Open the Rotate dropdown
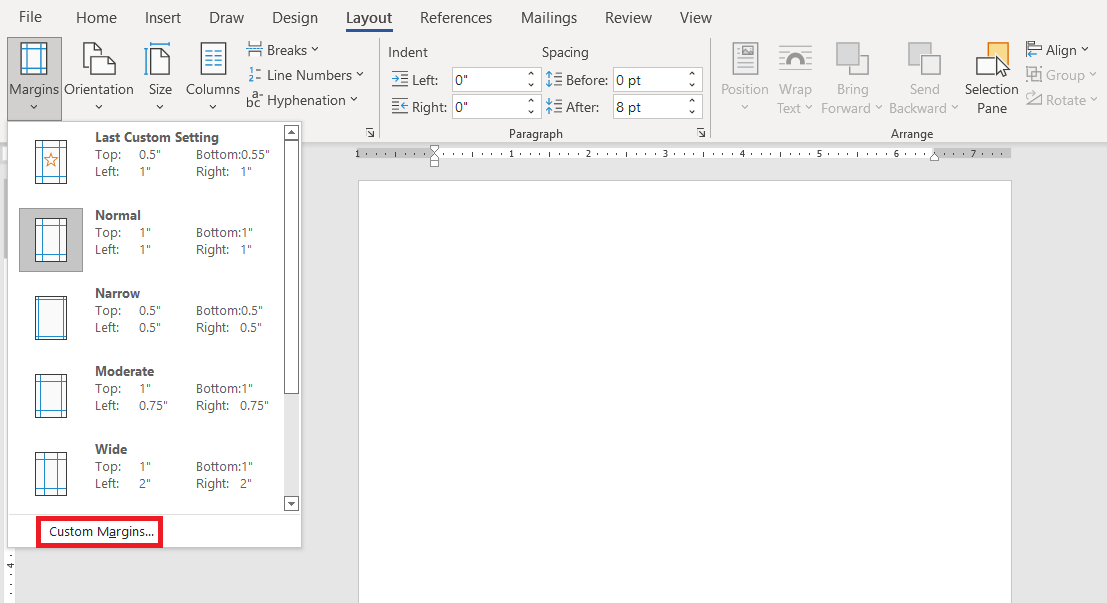The width and height of the screenshot is (1107, 603). pos(1062,100)
